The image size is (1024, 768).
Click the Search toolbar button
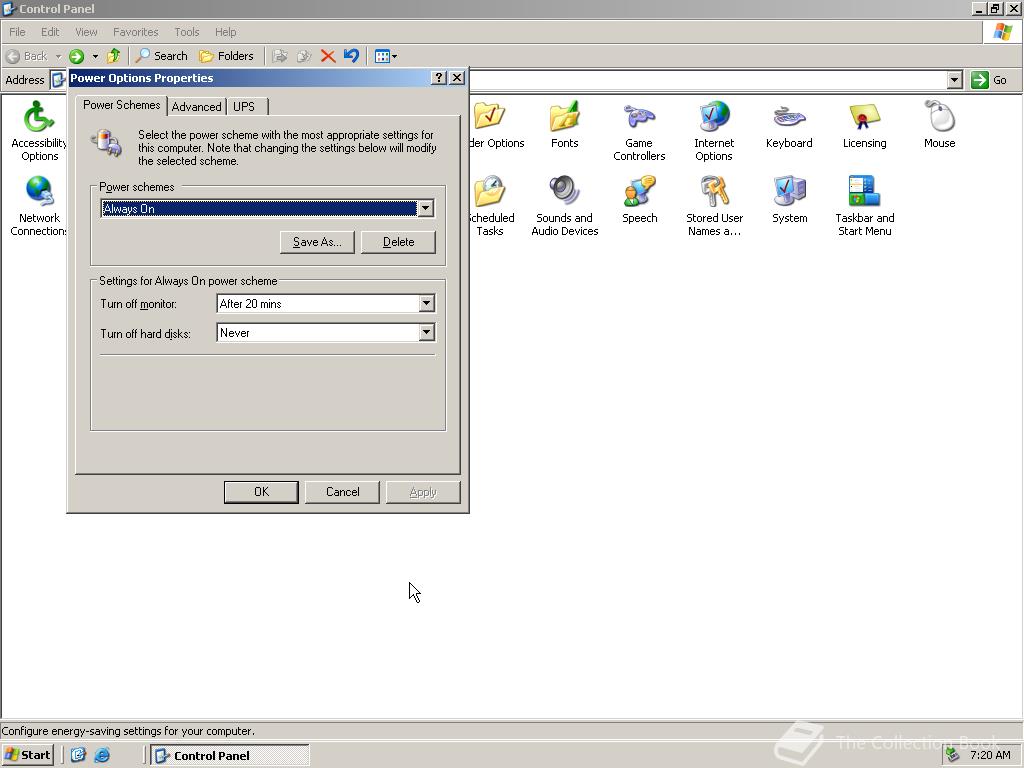pyautogui.click(x=161, y=56)
